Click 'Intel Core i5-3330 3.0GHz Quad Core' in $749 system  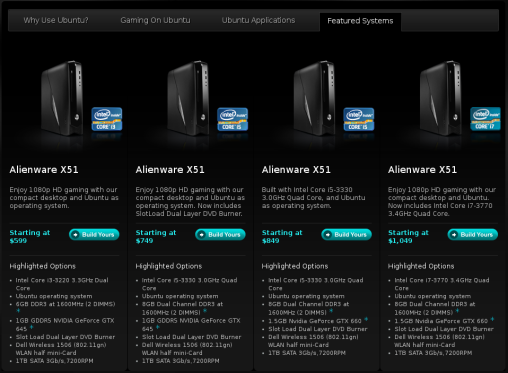point(189,284)
